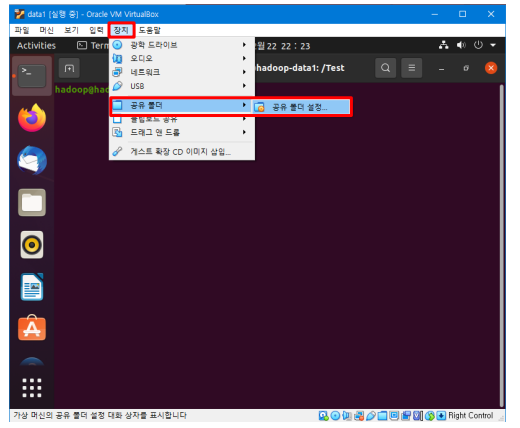Open the 머신 menu
The height and width of the screenshot is (428, 520).
coord(46,30)
